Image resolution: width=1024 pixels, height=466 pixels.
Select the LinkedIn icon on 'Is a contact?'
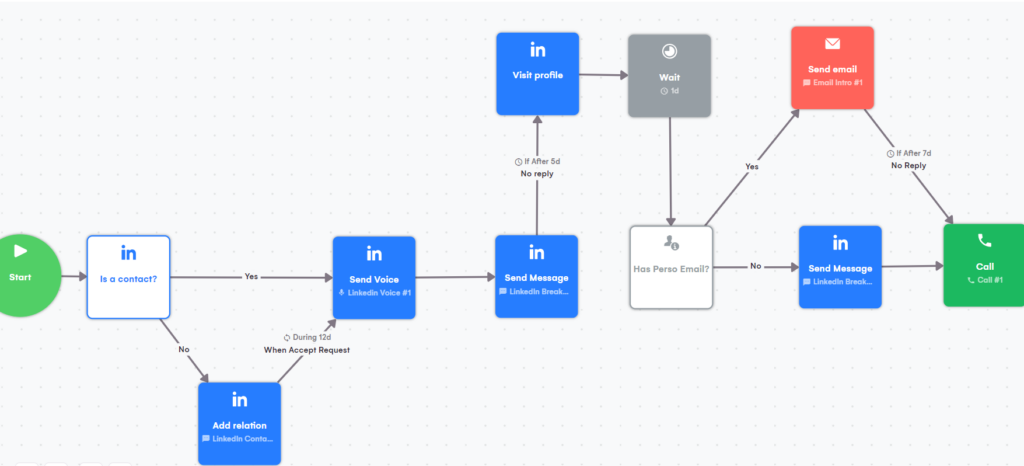coord(128,253)
